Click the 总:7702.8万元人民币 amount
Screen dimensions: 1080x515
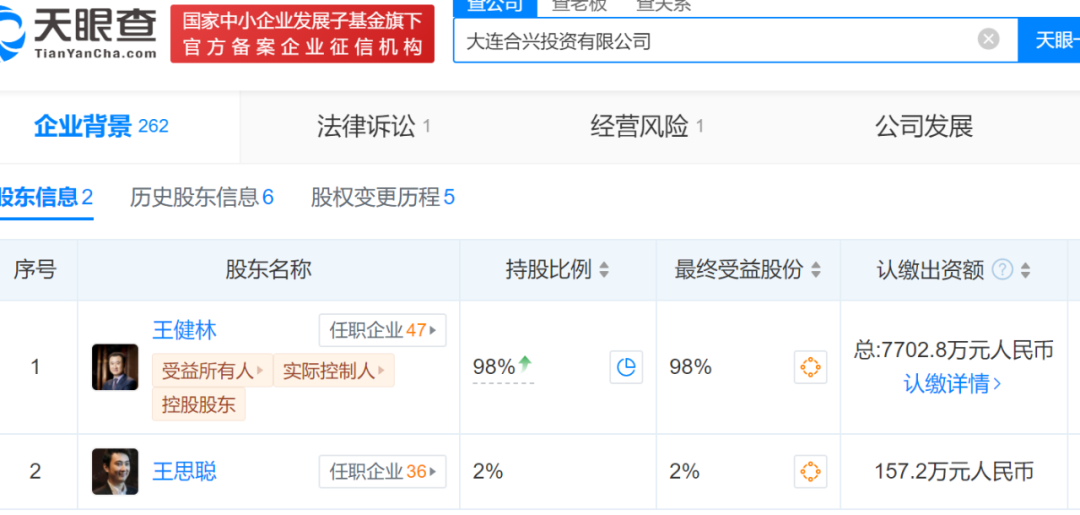(x=953, y=350)
